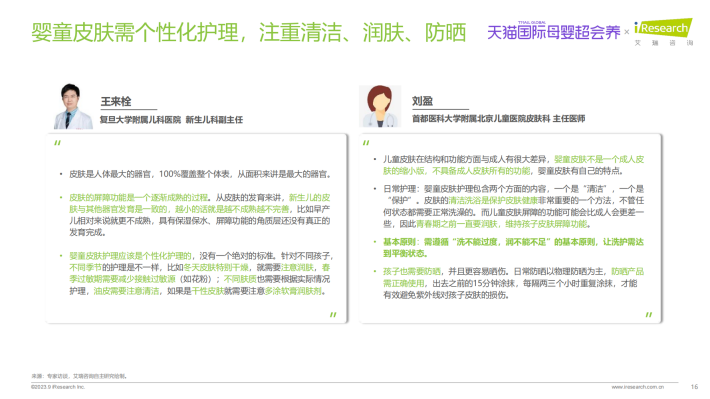Click the opening quote mark in left card
710x399 pixels.
(58, 143)
